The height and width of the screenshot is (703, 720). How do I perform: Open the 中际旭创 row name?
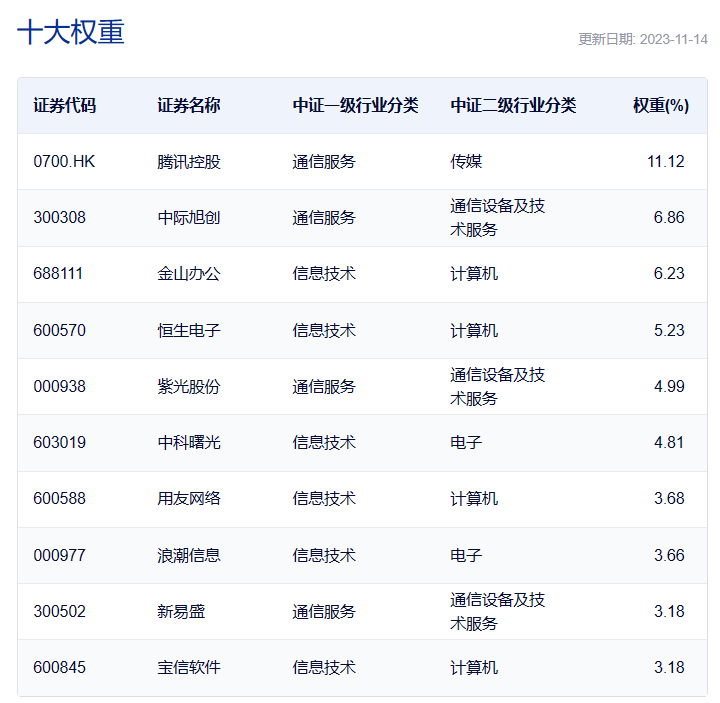(x=189, y=217)
